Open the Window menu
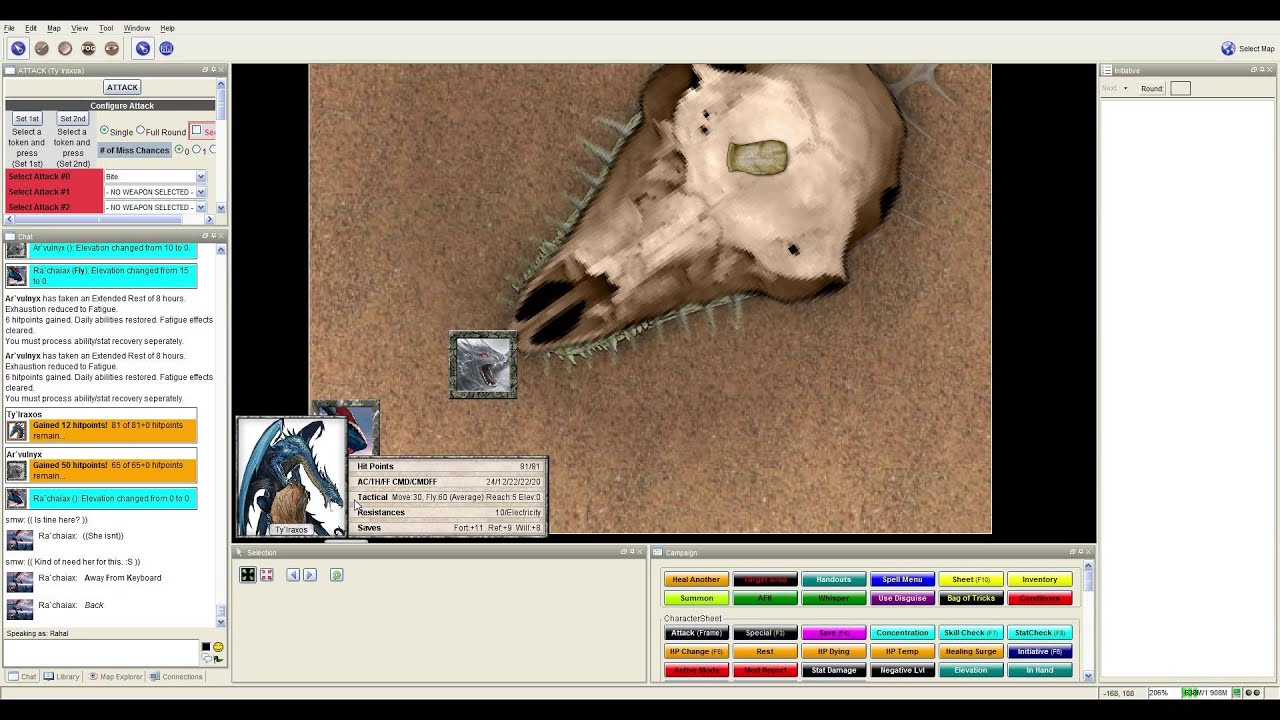This screenshot has height=720, width=1280. [137, 28]
